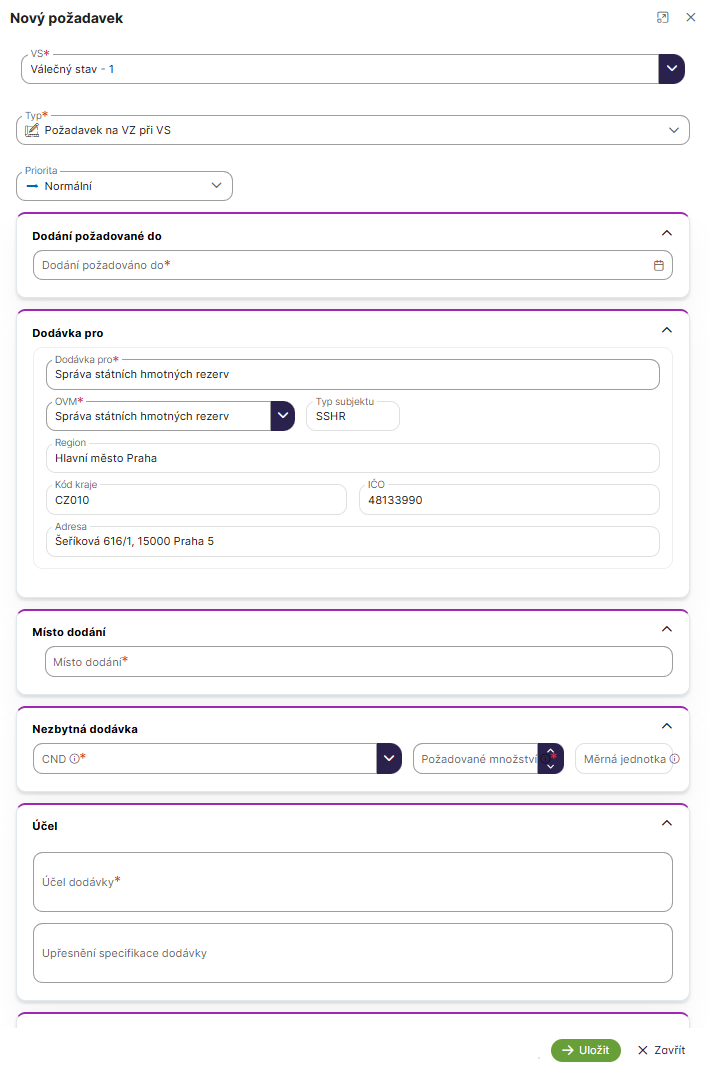Click the info icon next to CND
Screen dimensions: 710x1070
(x=74, y=759)
